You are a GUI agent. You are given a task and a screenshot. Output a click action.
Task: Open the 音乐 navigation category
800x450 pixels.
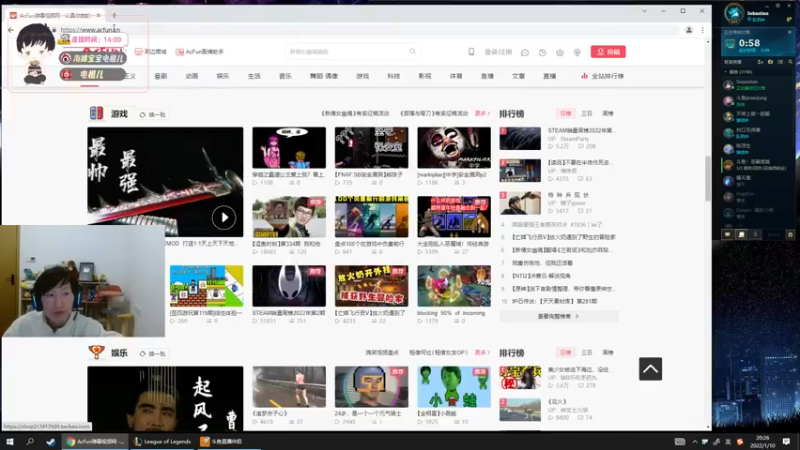coord(285,76)
